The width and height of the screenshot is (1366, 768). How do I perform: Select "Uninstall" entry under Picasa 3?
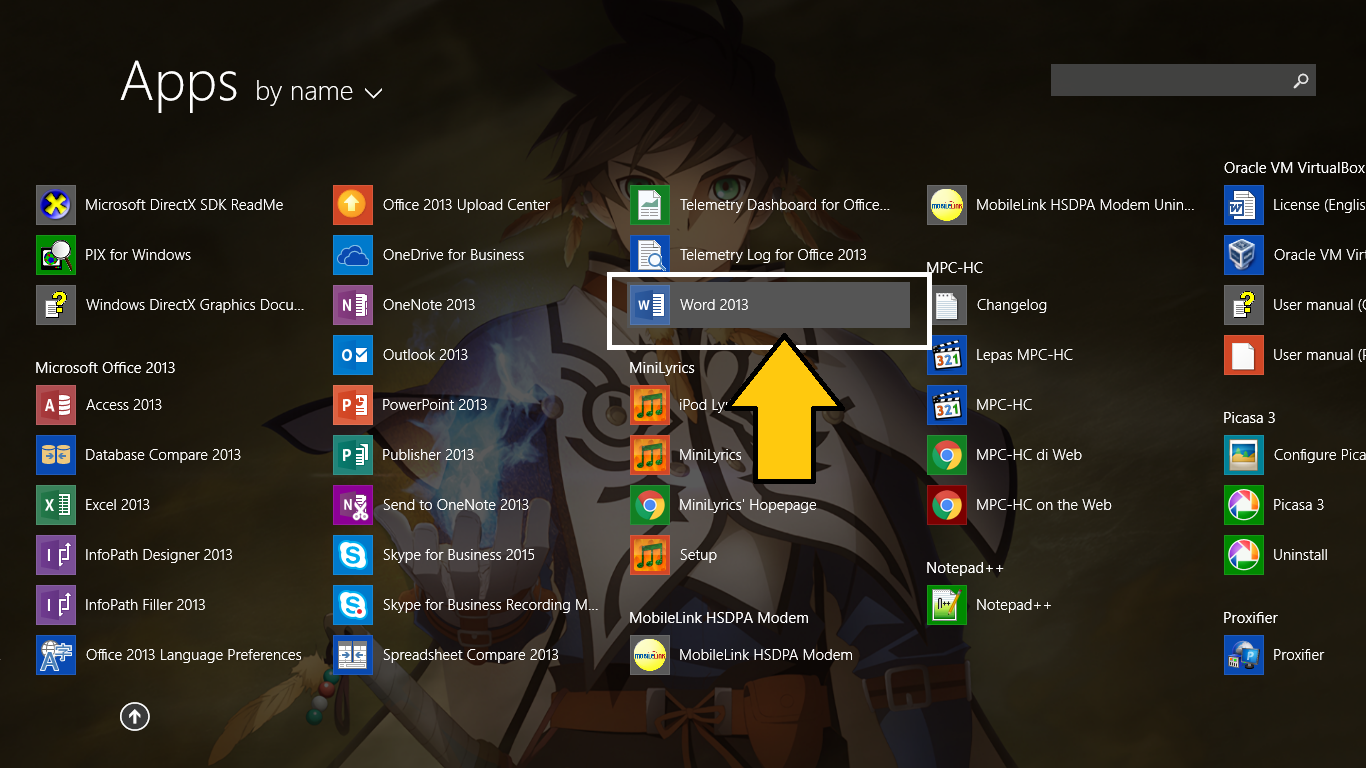(1276, 555)
